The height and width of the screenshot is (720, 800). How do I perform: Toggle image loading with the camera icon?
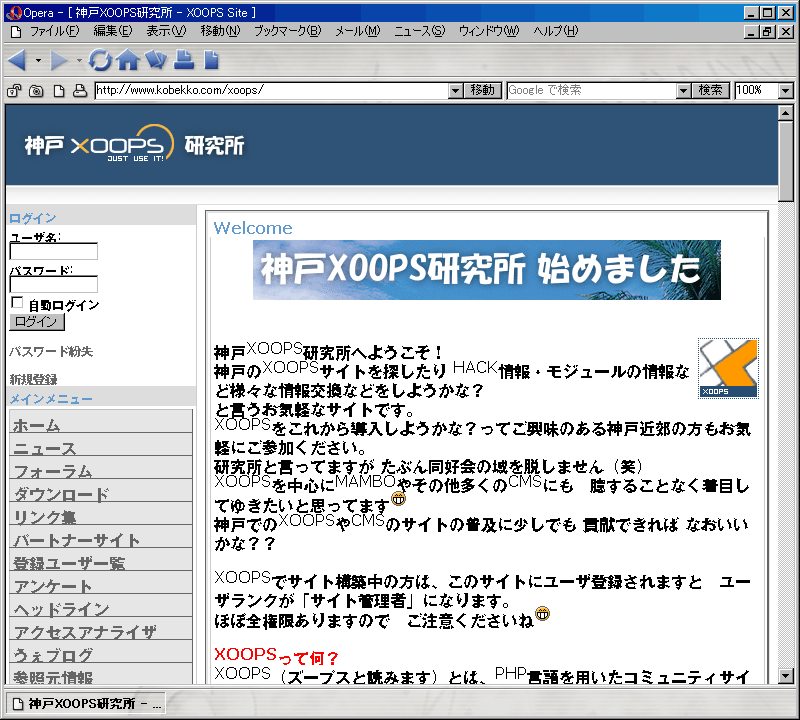click(x=36, y=91)
